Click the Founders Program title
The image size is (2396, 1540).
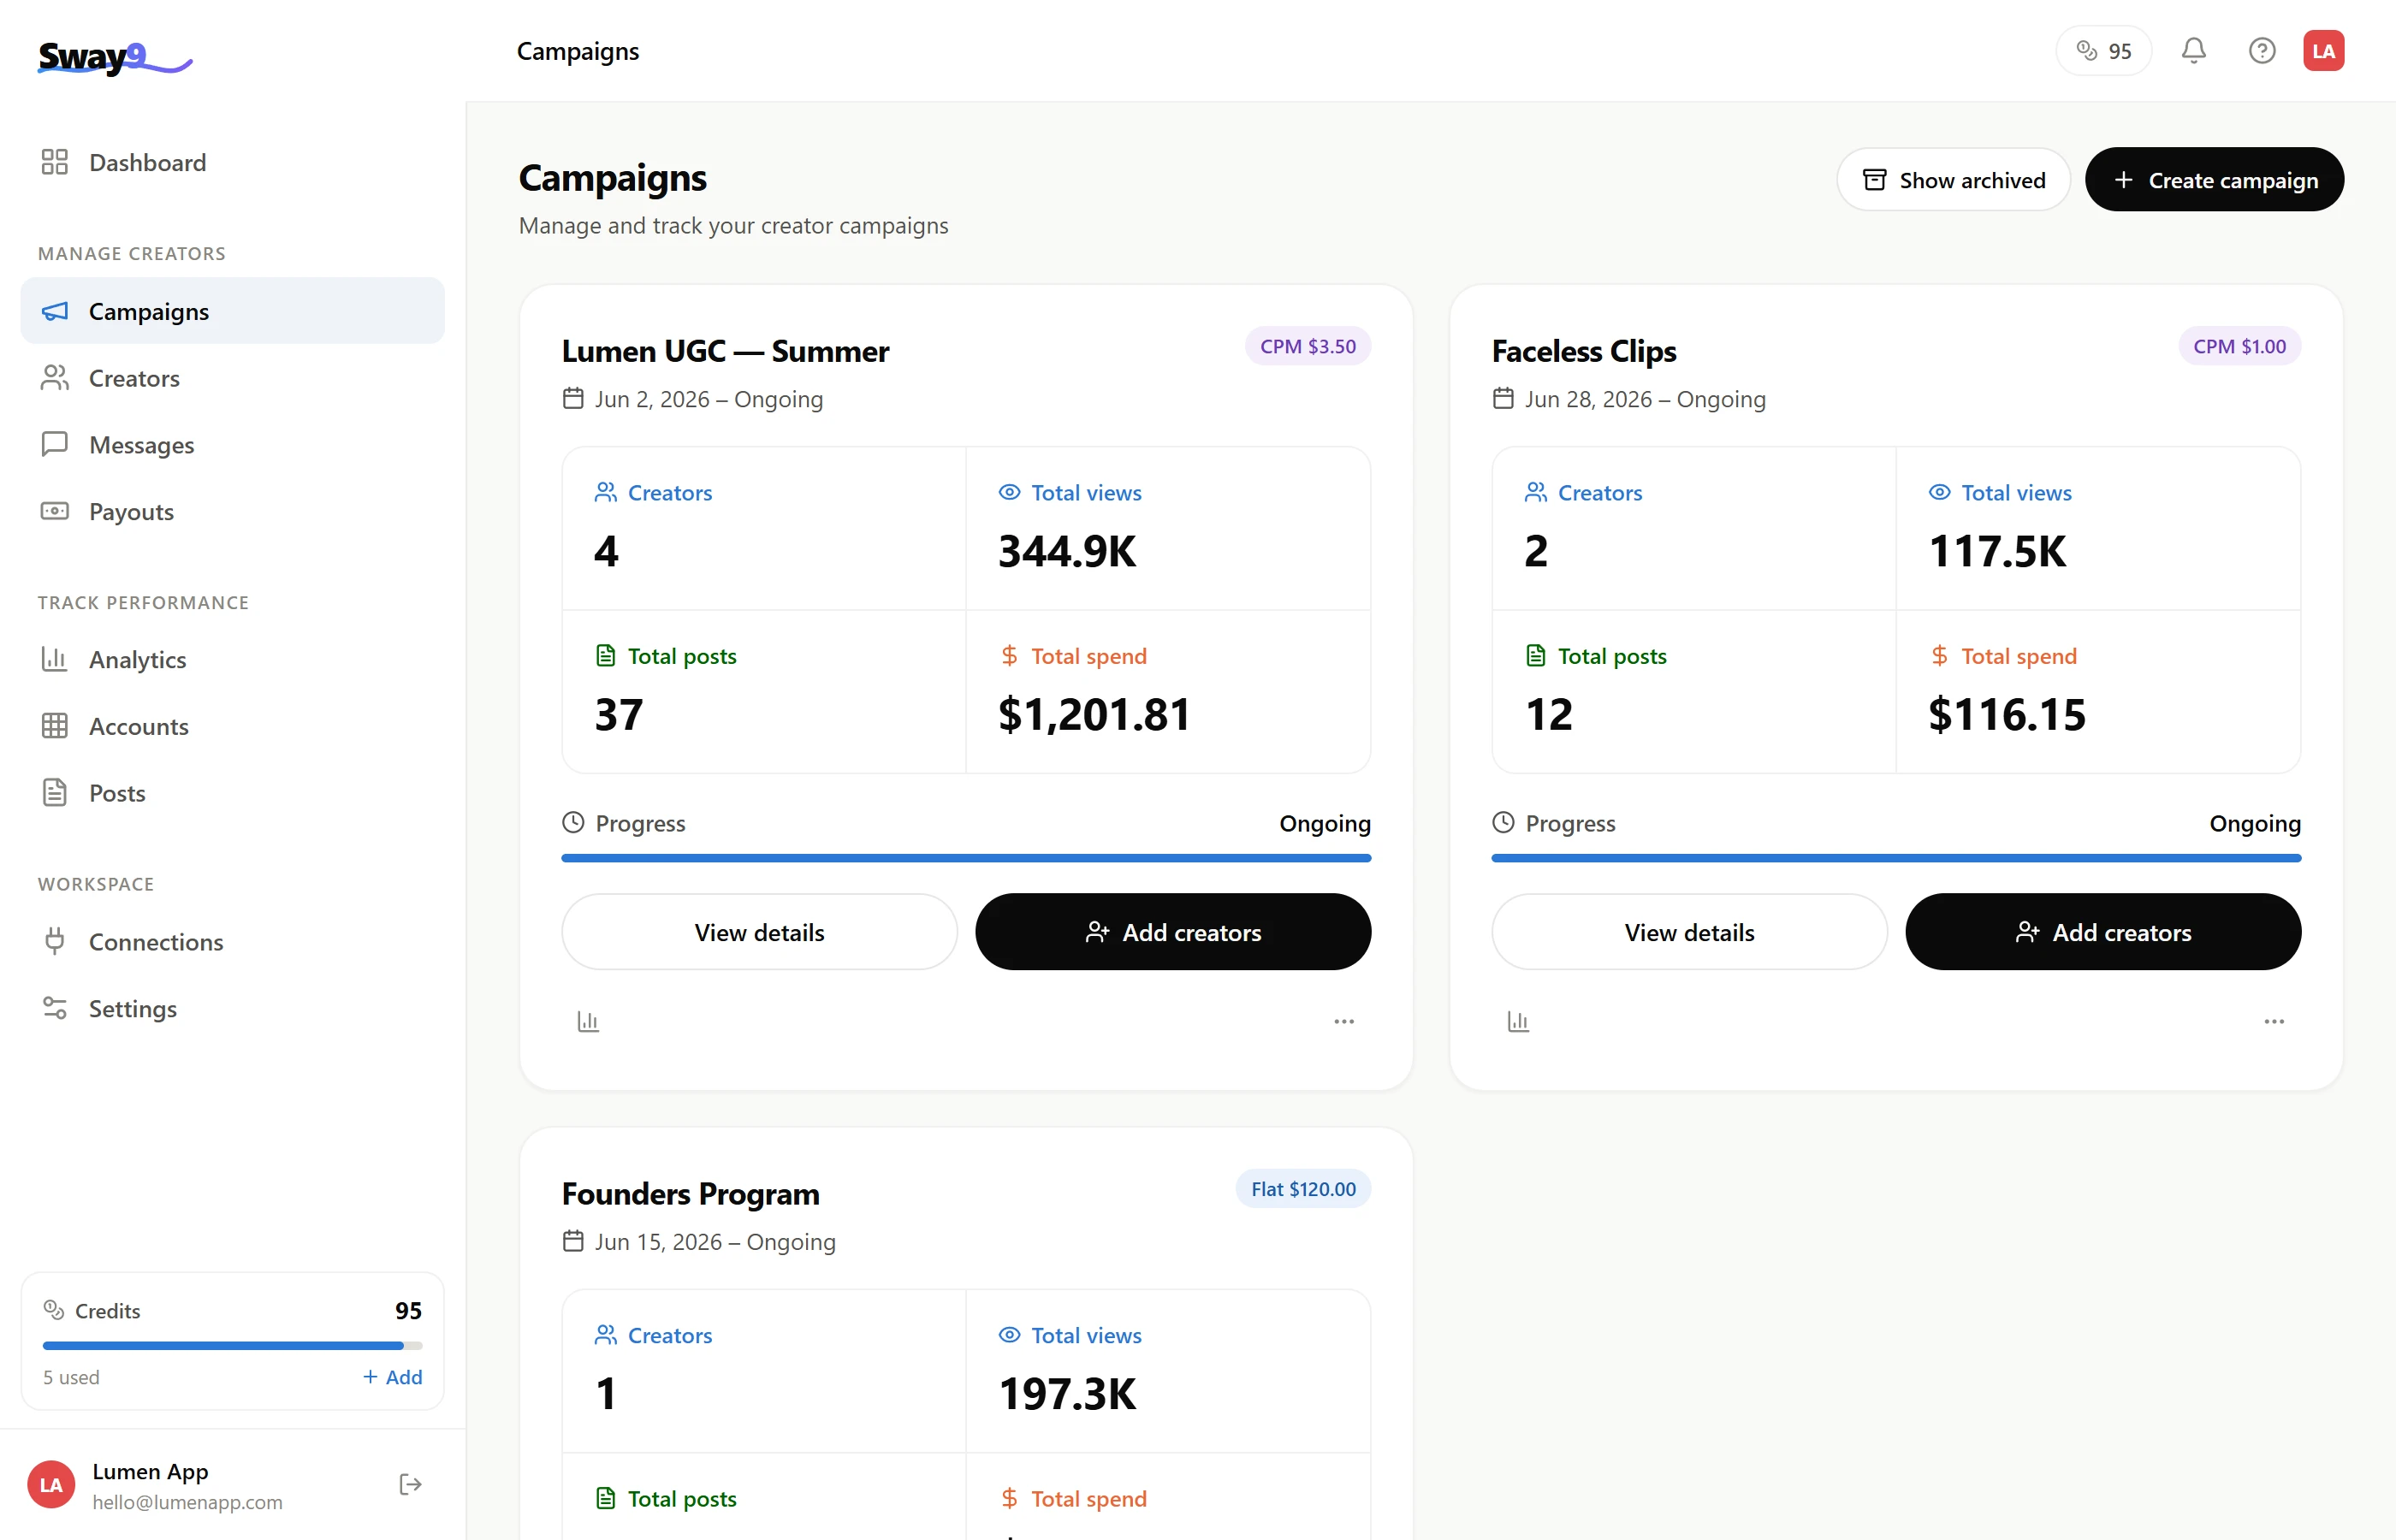tap(690, 1194)
